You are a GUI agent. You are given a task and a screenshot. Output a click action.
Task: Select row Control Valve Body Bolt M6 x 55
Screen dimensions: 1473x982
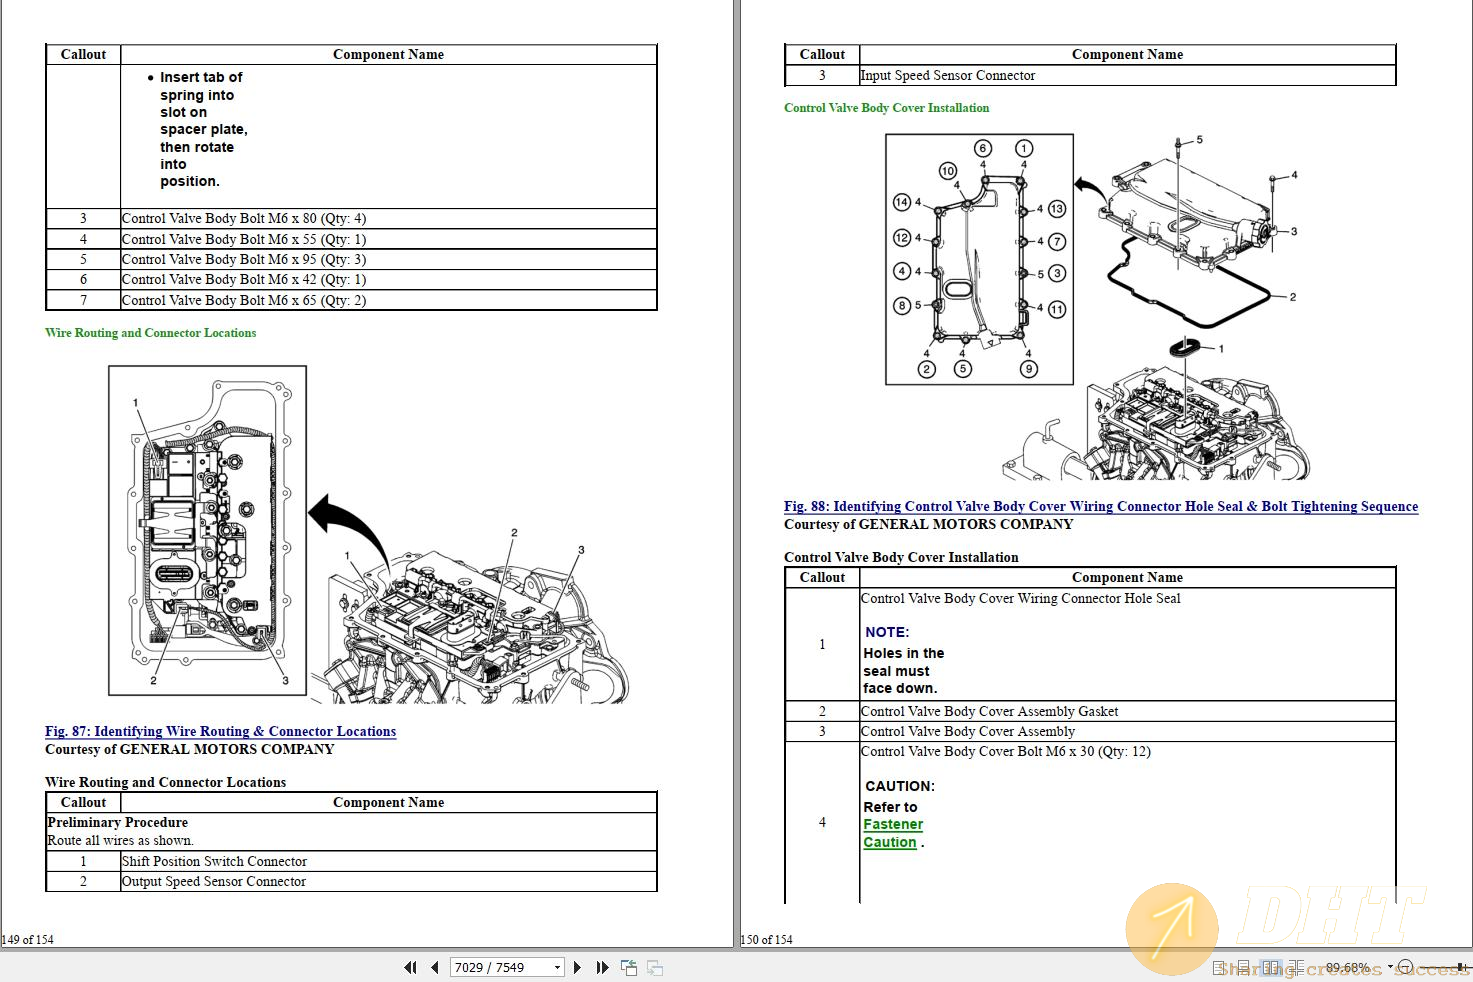(351, 239)
